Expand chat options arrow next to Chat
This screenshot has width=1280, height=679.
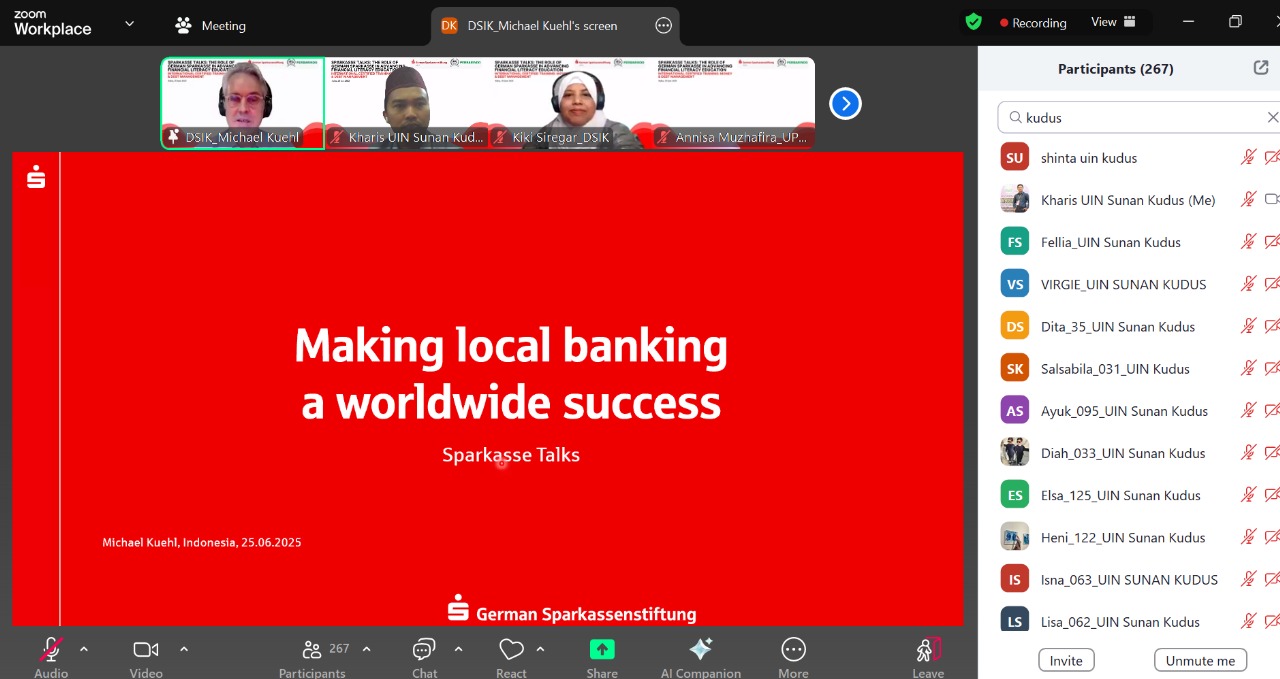pyautogui.click(x=458, y=649)
